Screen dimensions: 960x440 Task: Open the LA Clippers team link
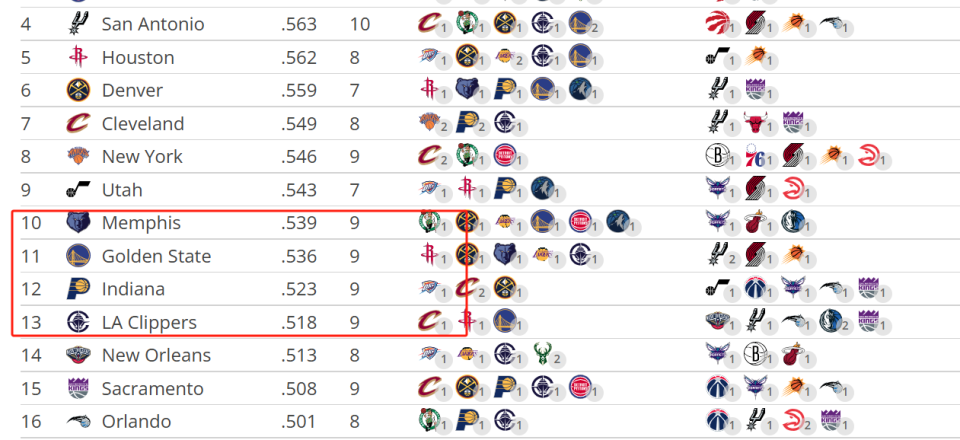[x=149, y=322]
